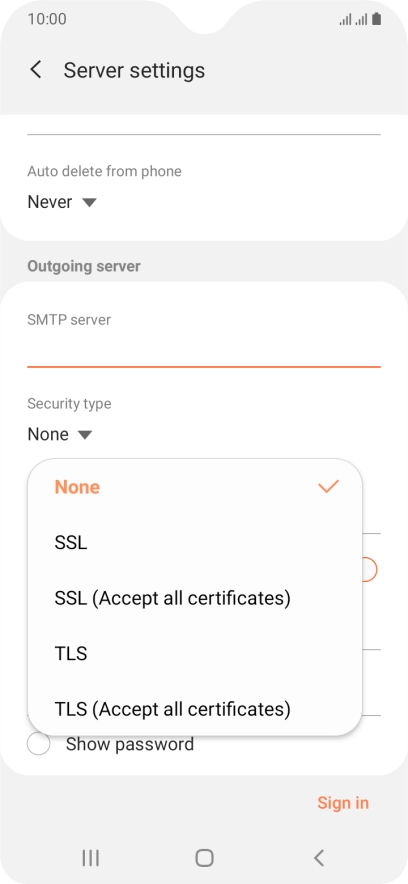Pick TLS (Accept all certificates) option

[x=194, y=708]
